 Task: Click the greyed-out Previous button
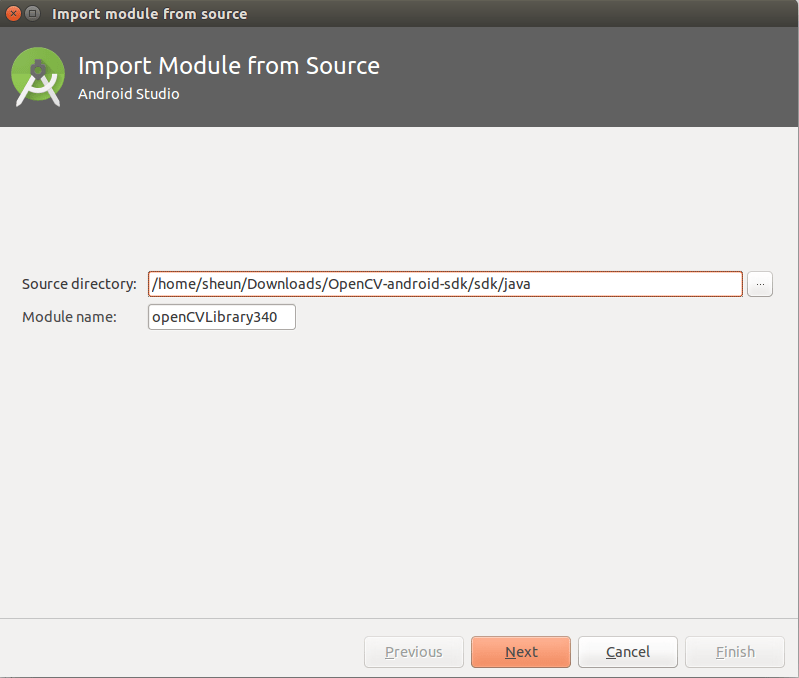(413, 652)
